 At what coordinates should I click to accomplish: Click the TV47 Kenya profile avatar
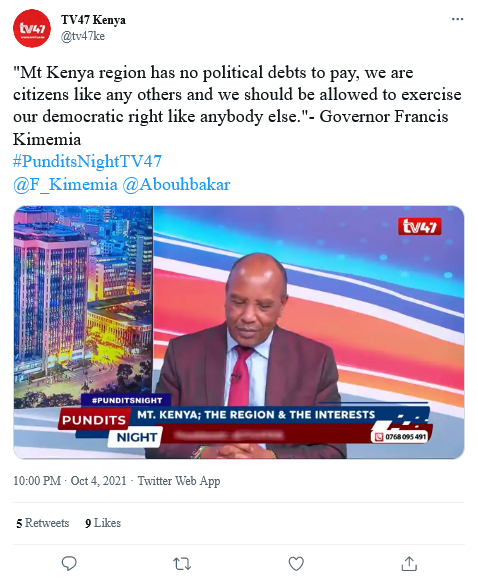point(32,29)
